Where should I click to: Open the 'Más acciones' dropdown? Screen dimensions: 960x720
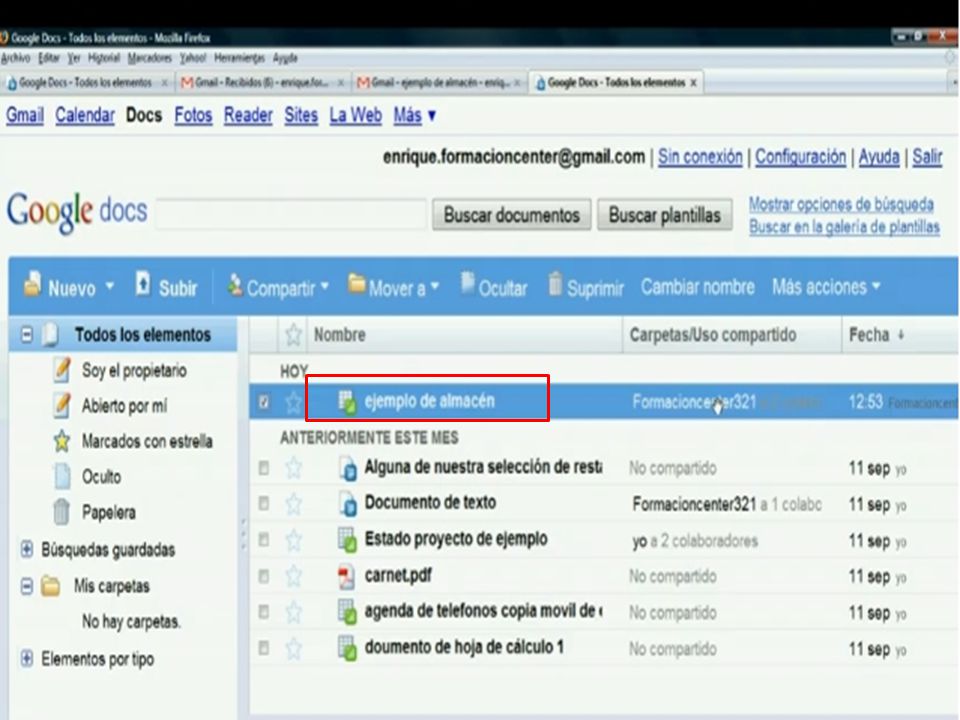pos(876,286)
